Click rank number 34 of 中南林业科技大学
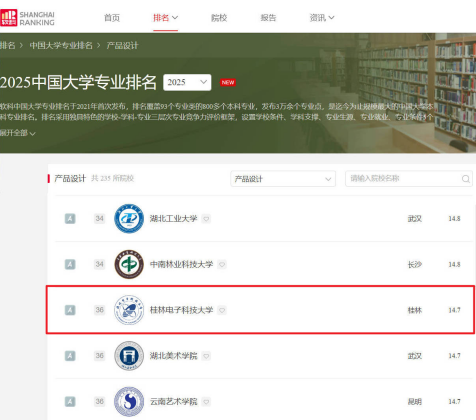The width and height of the screenshot is (476, 420). pos(99,264)
